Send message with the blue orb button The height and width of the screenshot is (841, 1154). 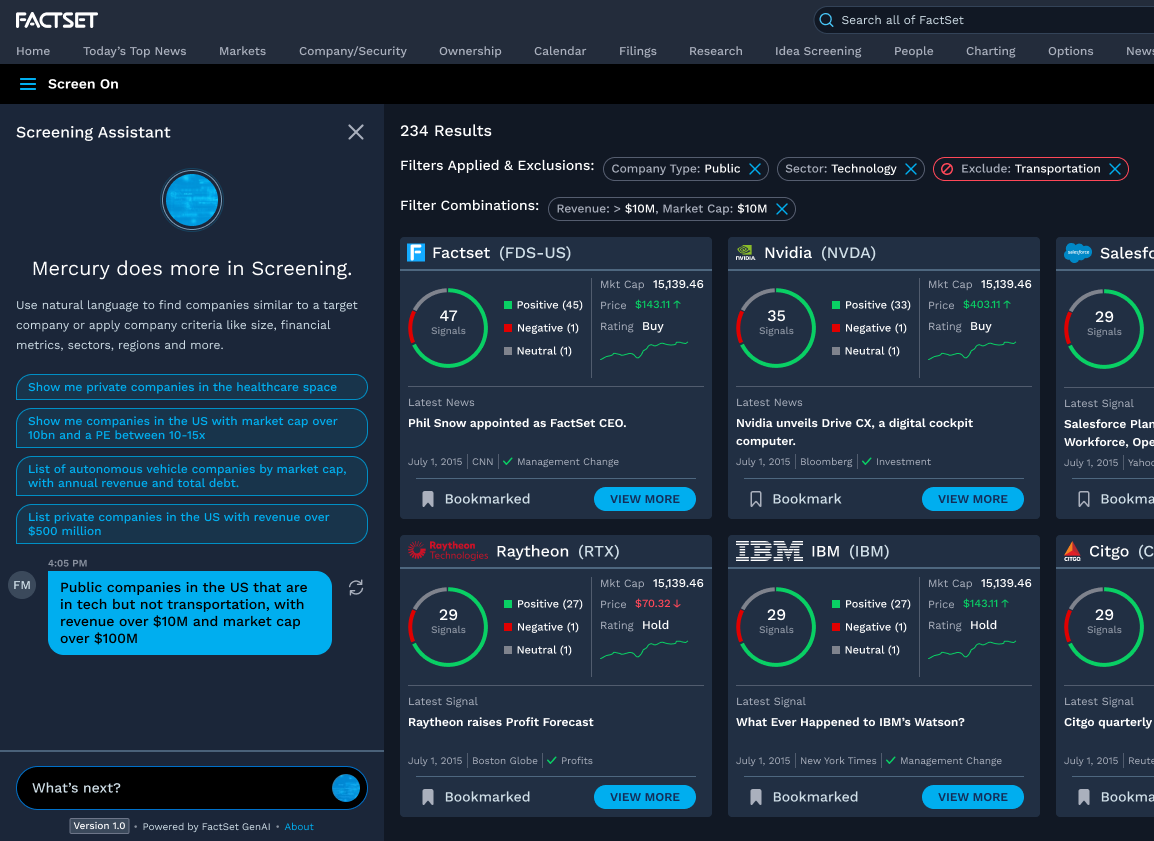click(346, 788)
